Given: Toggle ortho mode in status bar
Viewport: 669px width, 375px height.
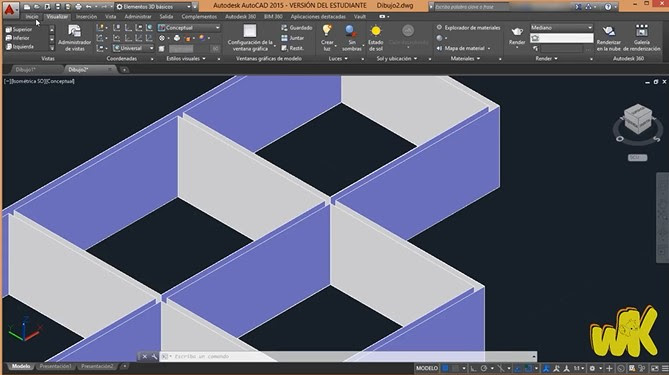Looking at the screenshot, I should pos(474,368).
